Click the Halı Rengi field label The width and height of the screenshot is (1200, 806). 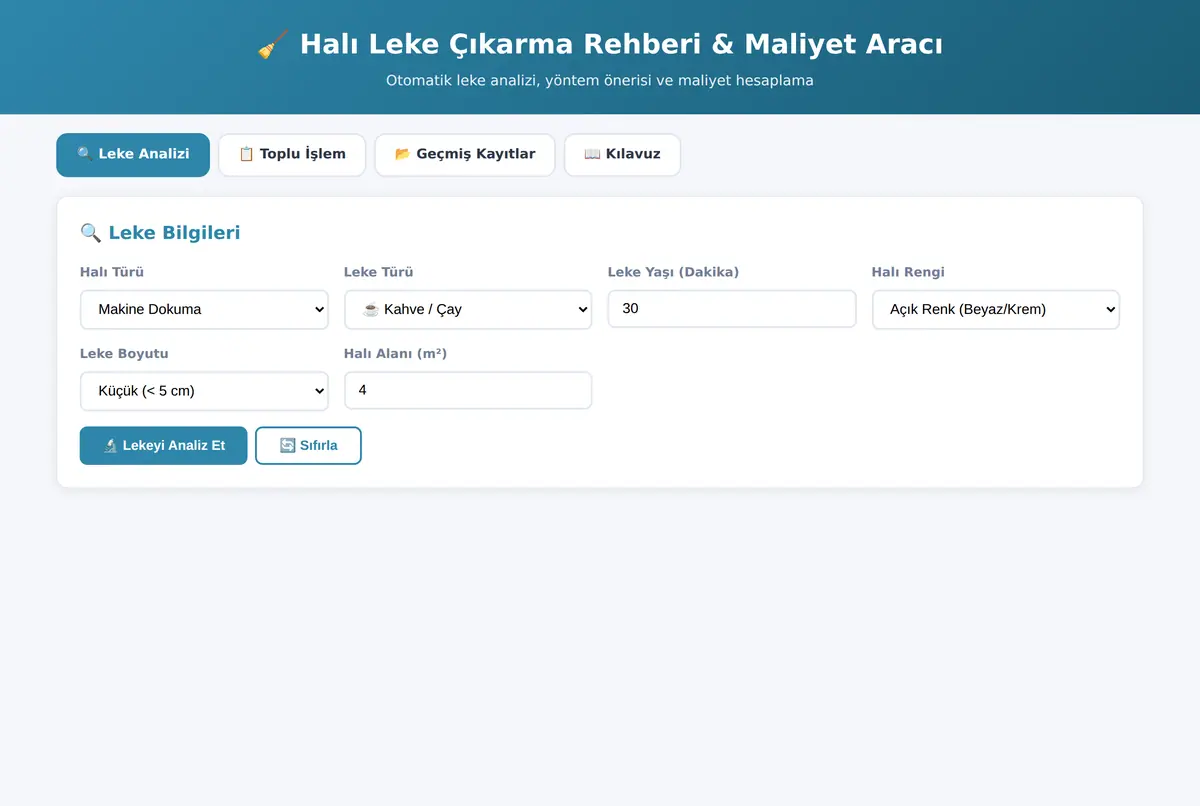coord(908,272)
